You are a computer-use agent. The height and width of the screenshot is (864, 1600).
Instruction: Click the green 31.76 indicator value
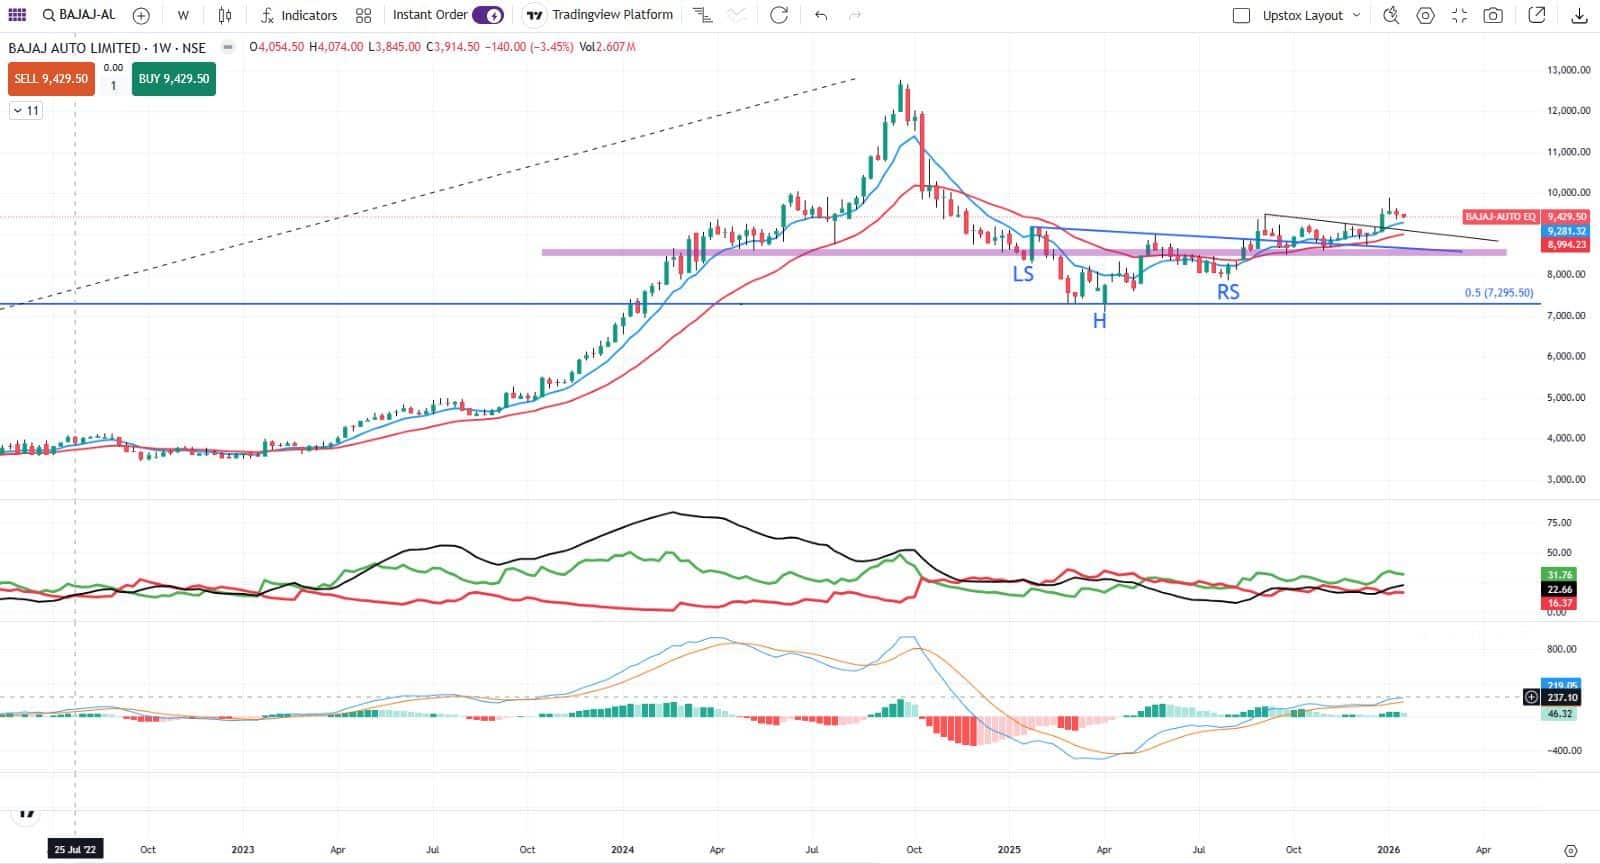click(1560, 575)
